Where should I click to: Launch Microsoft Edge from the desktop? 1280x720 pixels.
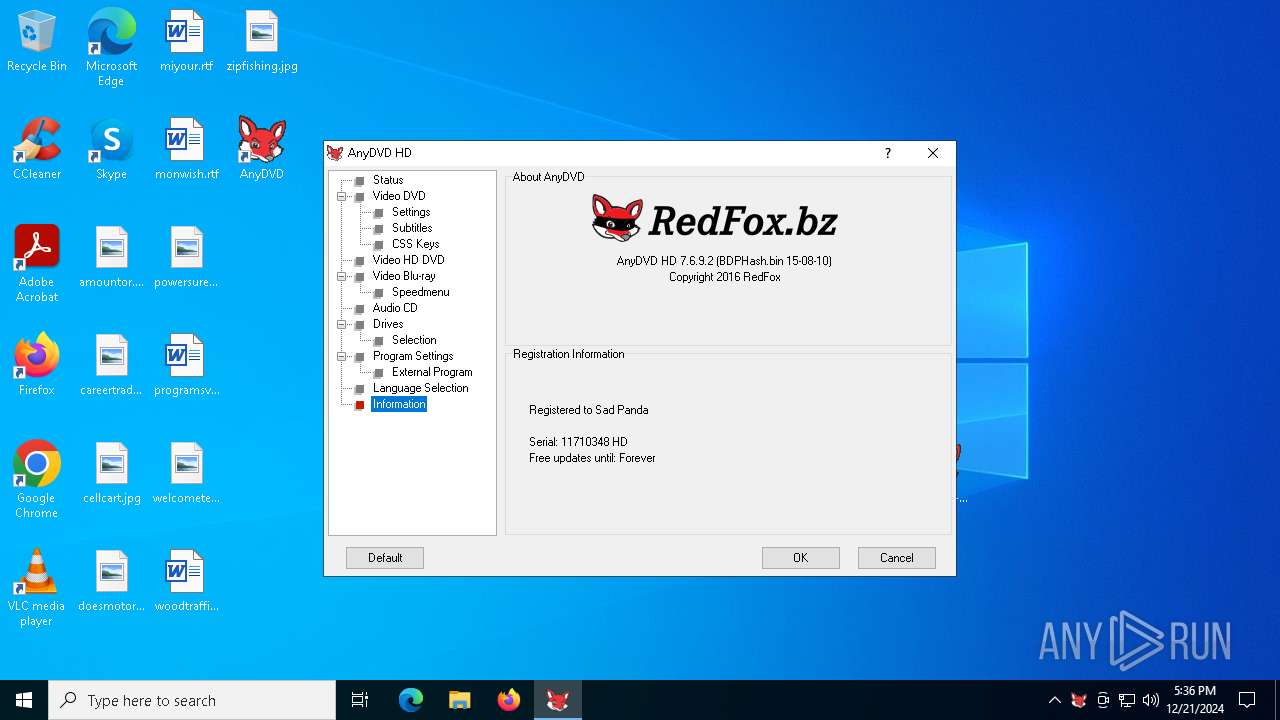(111, 48)
